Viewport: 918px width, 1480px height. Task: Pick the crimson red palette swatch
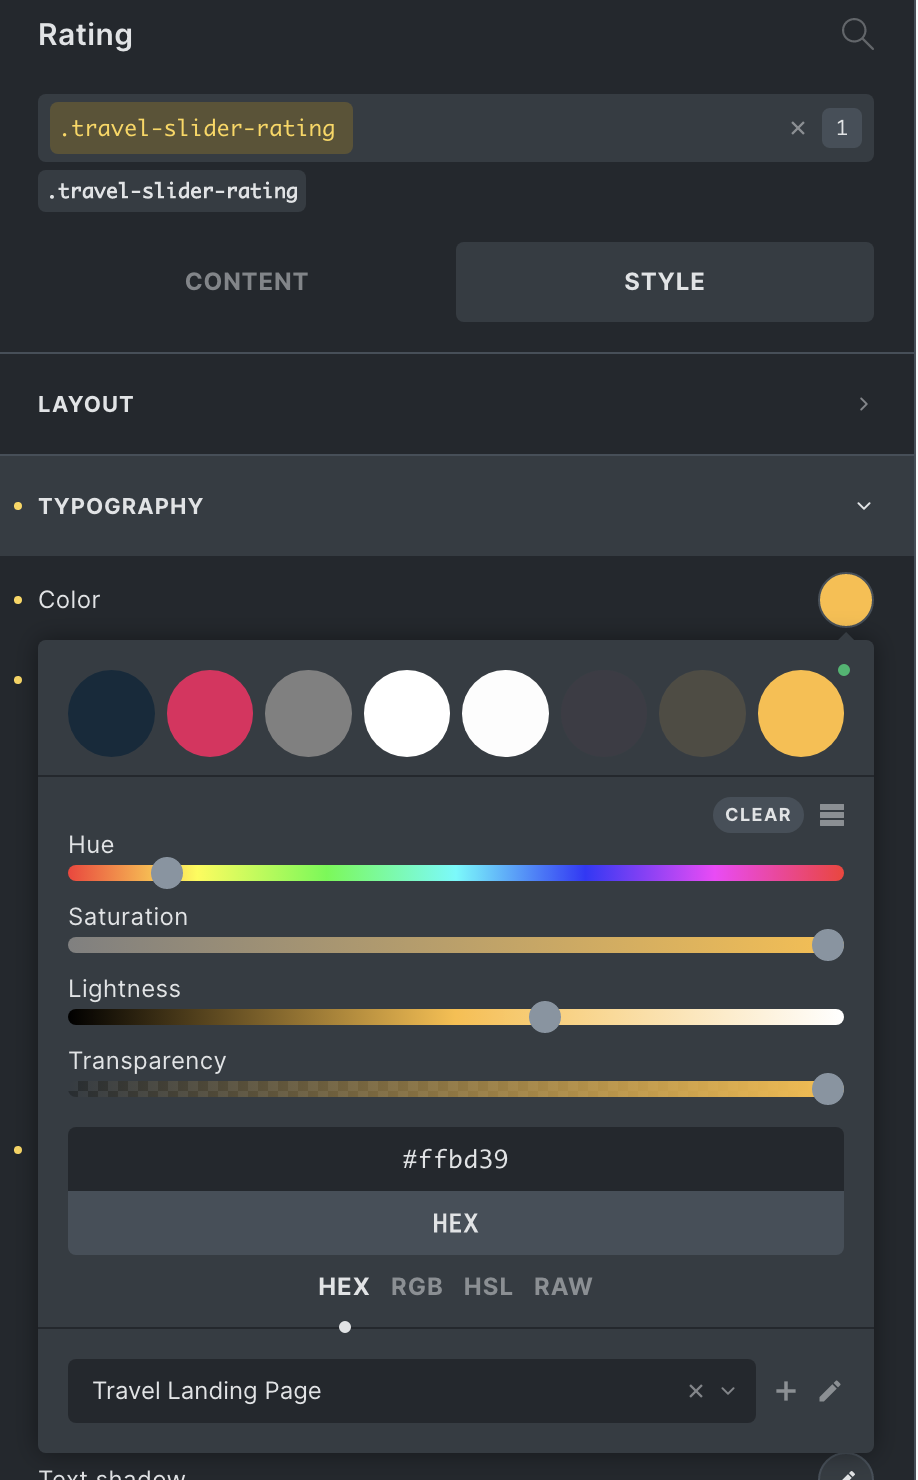(x=210, y=713)
